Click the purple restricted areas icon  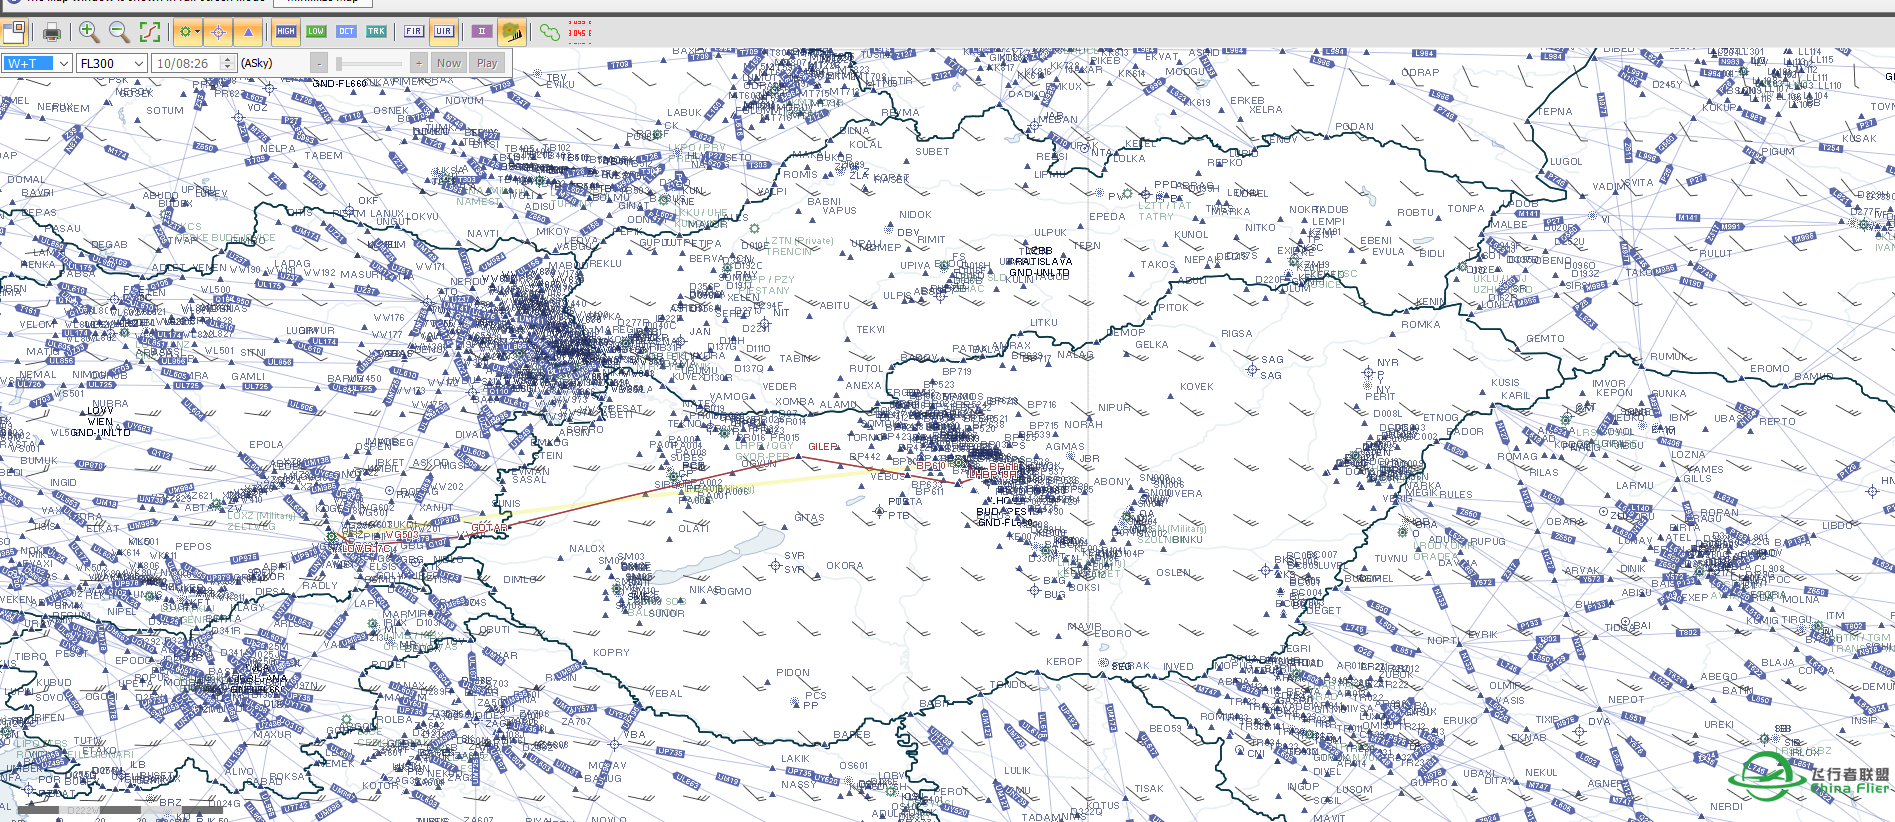[x=482, y=32]
